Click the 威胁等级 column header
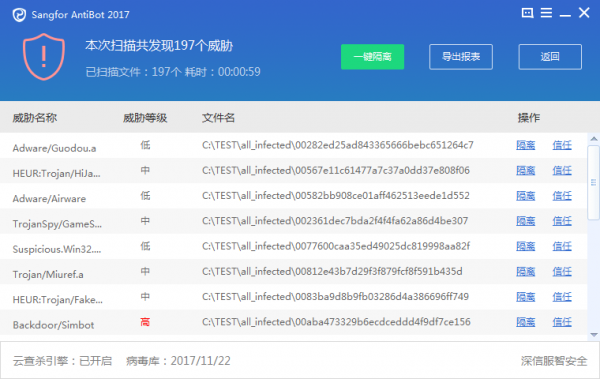 145,118
